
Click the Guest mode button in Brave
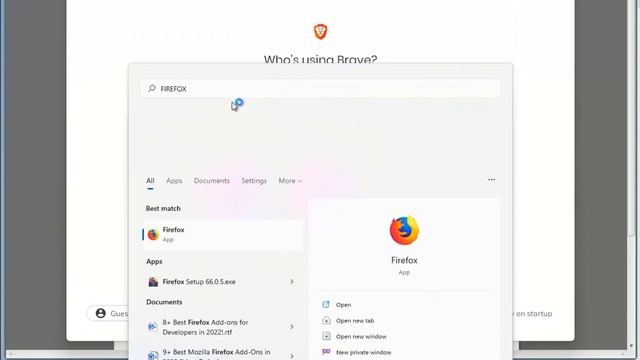coord(108,313)
